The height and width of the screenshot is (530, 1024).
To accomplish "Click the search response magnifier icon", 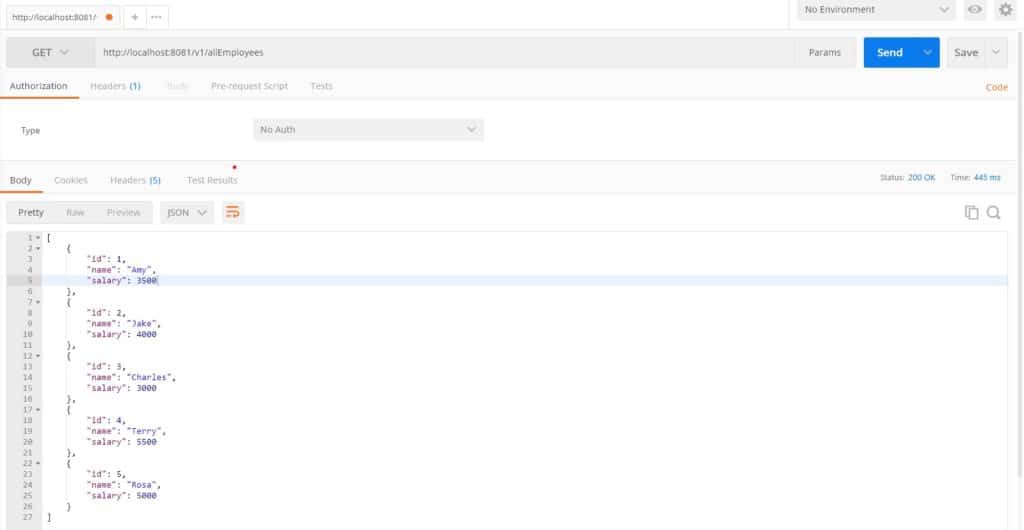I will (x=993, y=212).
